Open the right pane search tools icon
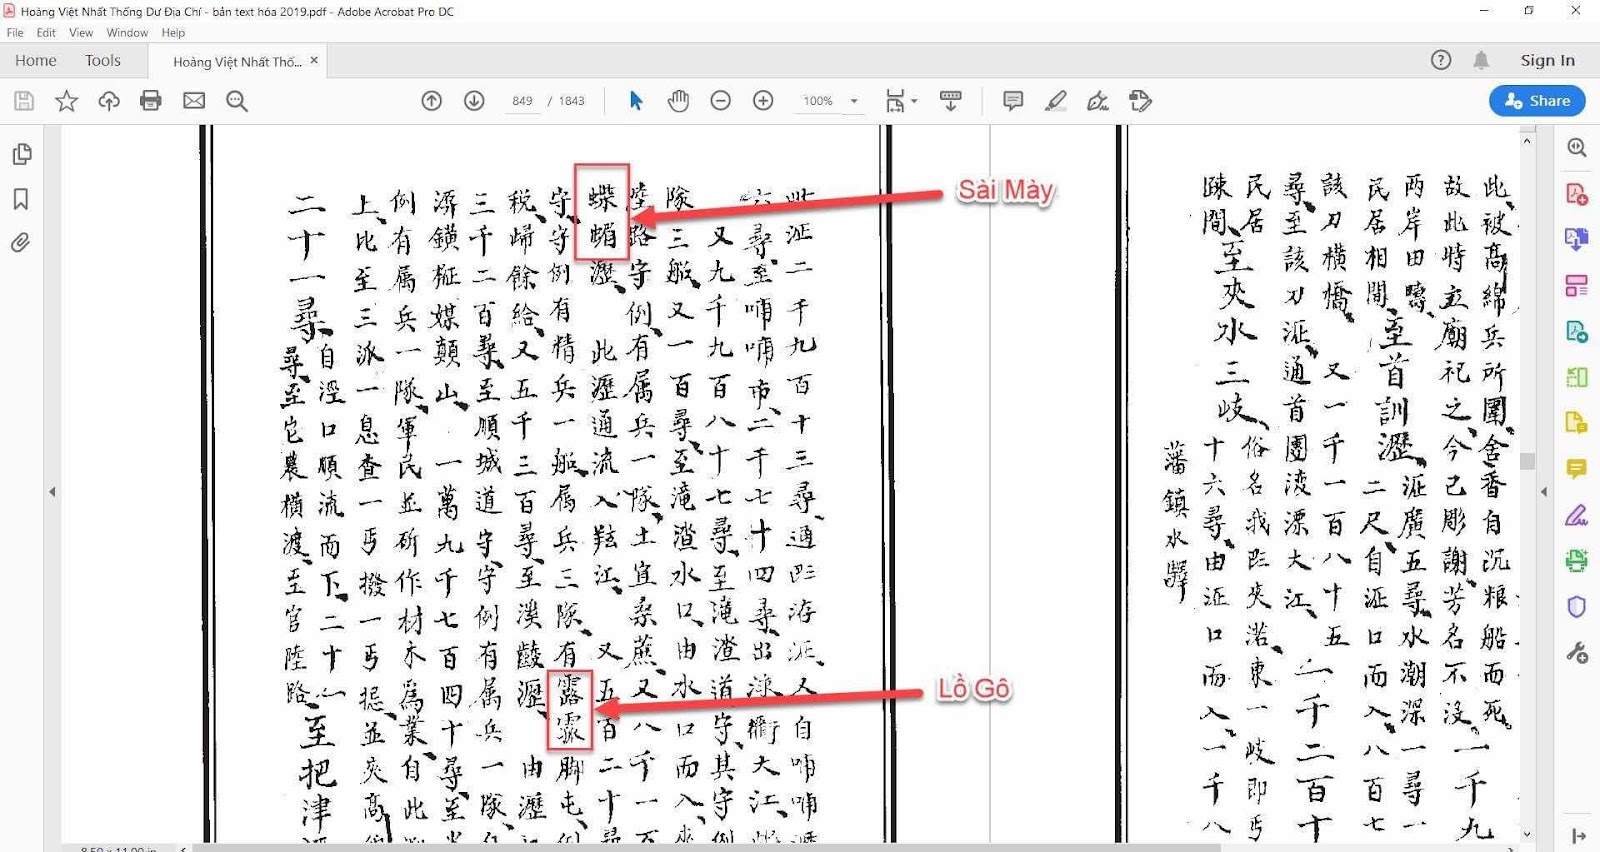Viewport: 1600px width, 852px height. point(1577,148)
